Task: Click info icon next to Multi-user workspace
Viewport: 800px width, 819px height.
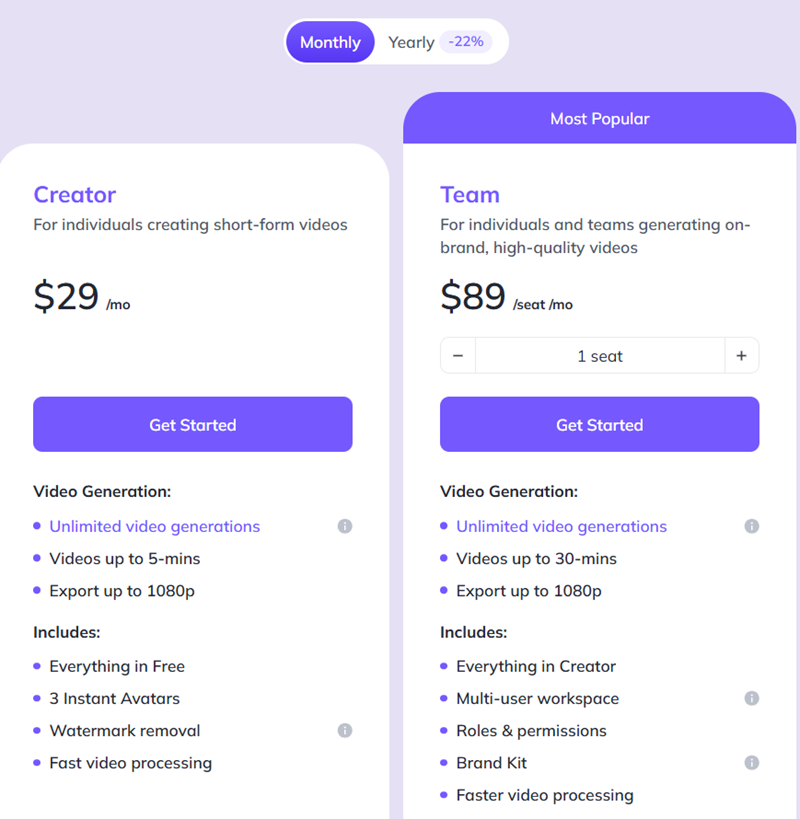Action: [752, 699]
